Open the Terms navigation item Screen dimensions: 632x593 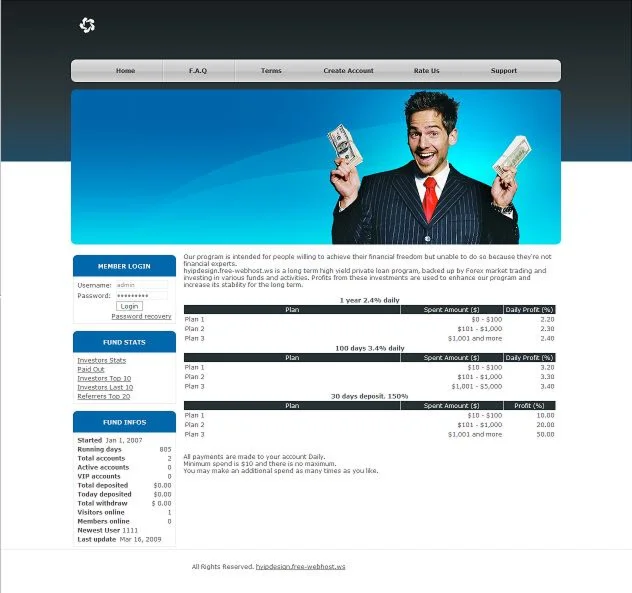pos(271,71)
